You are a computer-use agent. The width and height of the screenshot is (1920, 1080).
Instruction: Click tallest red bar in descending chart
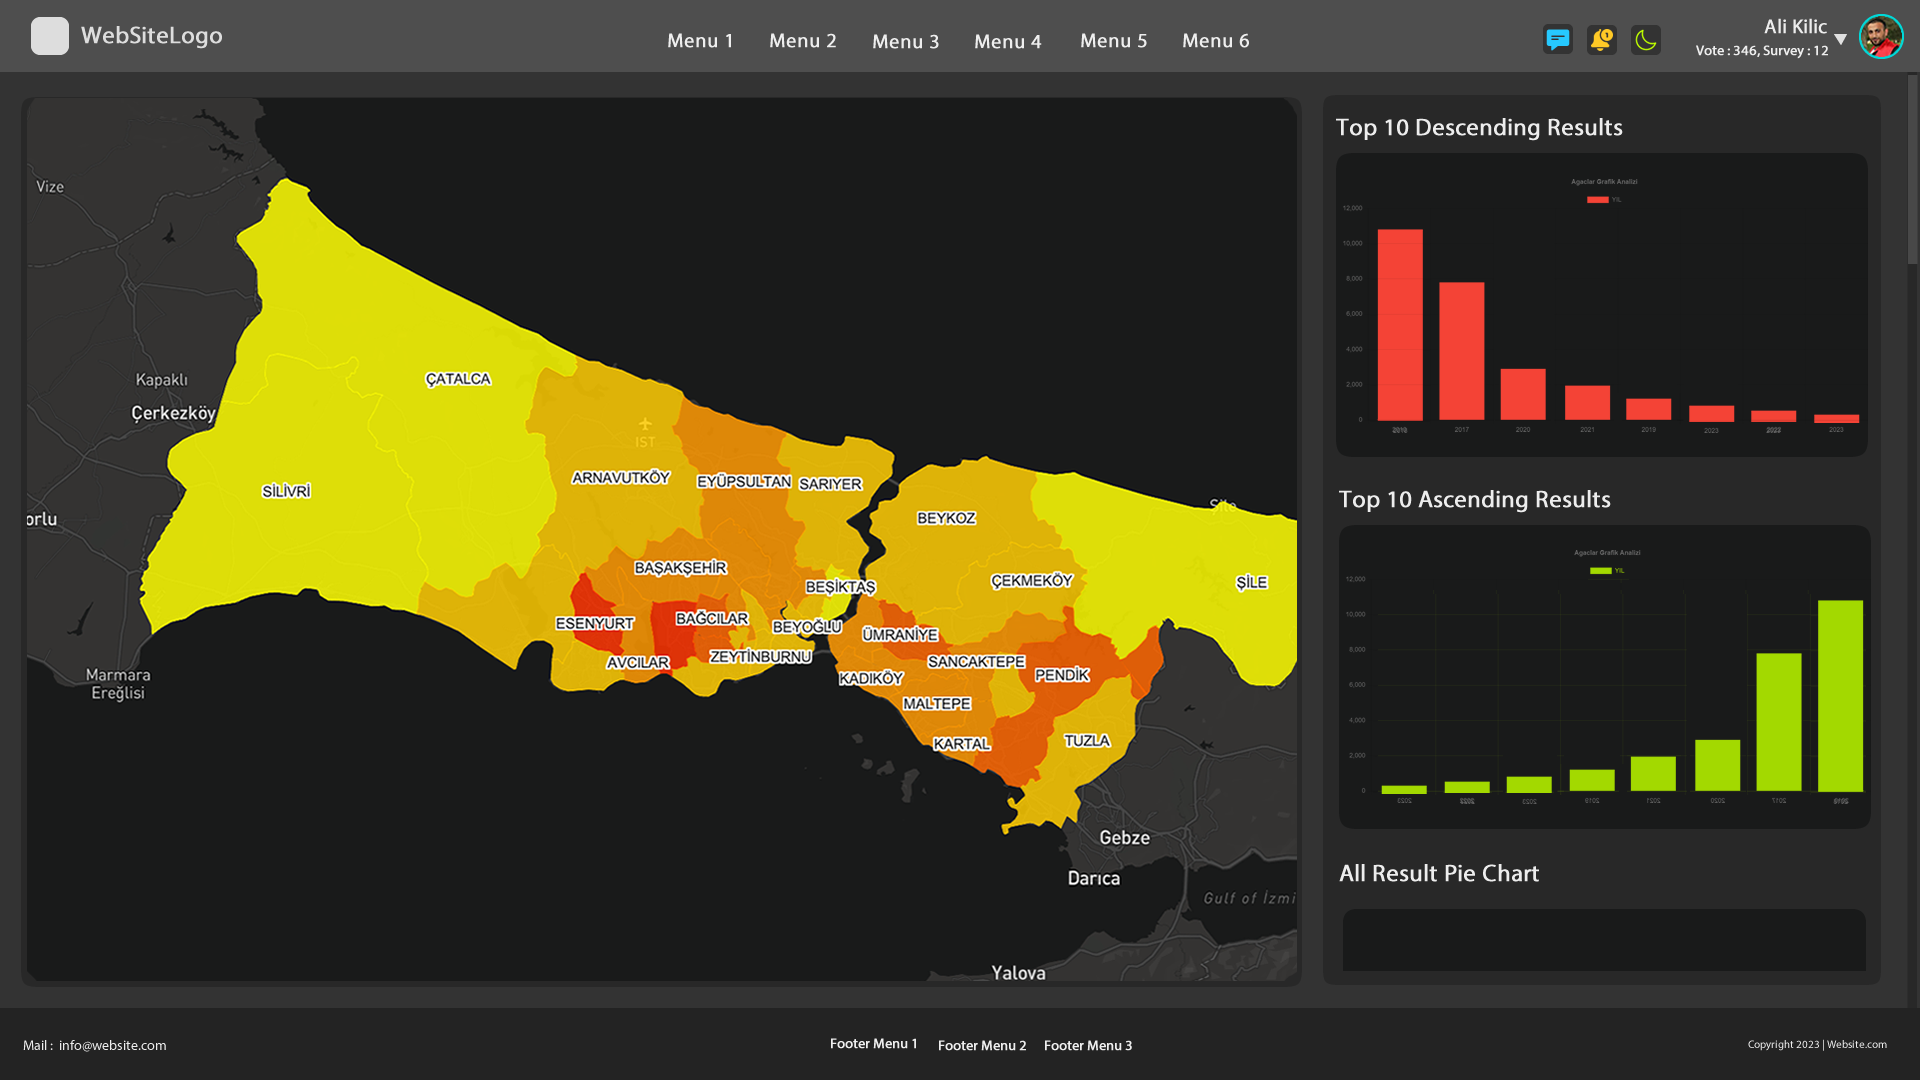1400,325
